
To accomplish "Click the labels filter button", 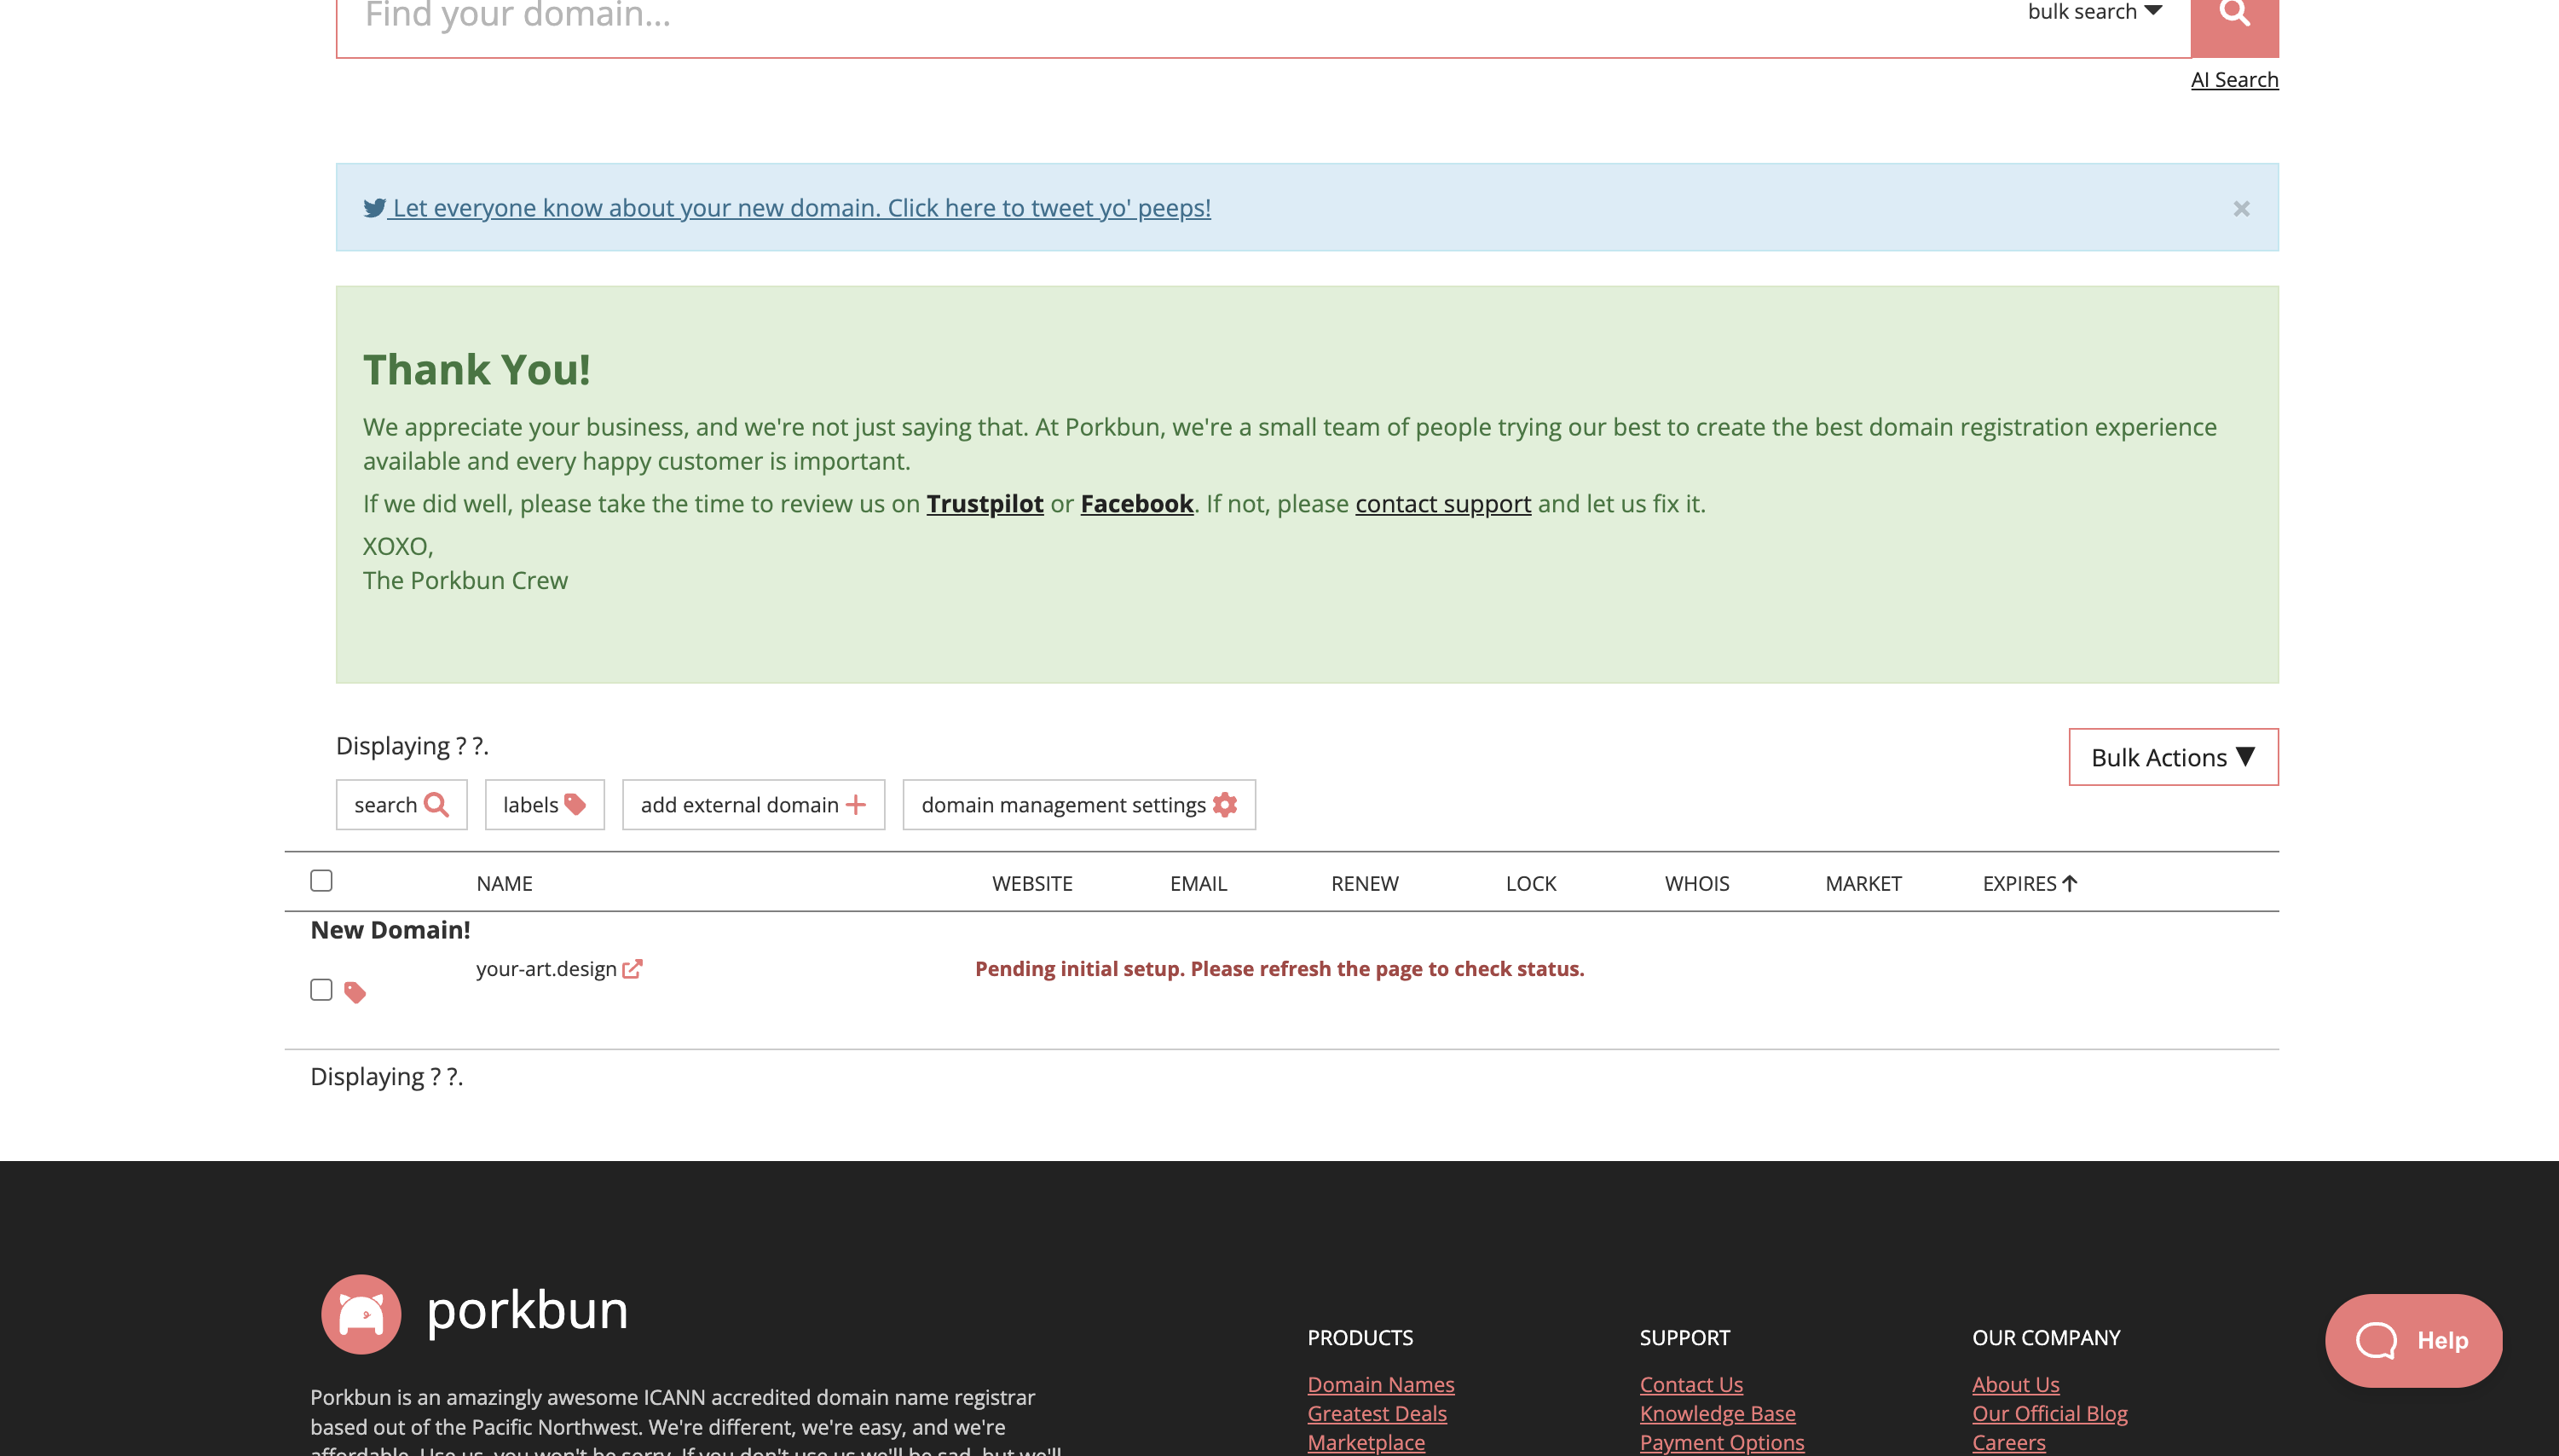I will [544, 805].
